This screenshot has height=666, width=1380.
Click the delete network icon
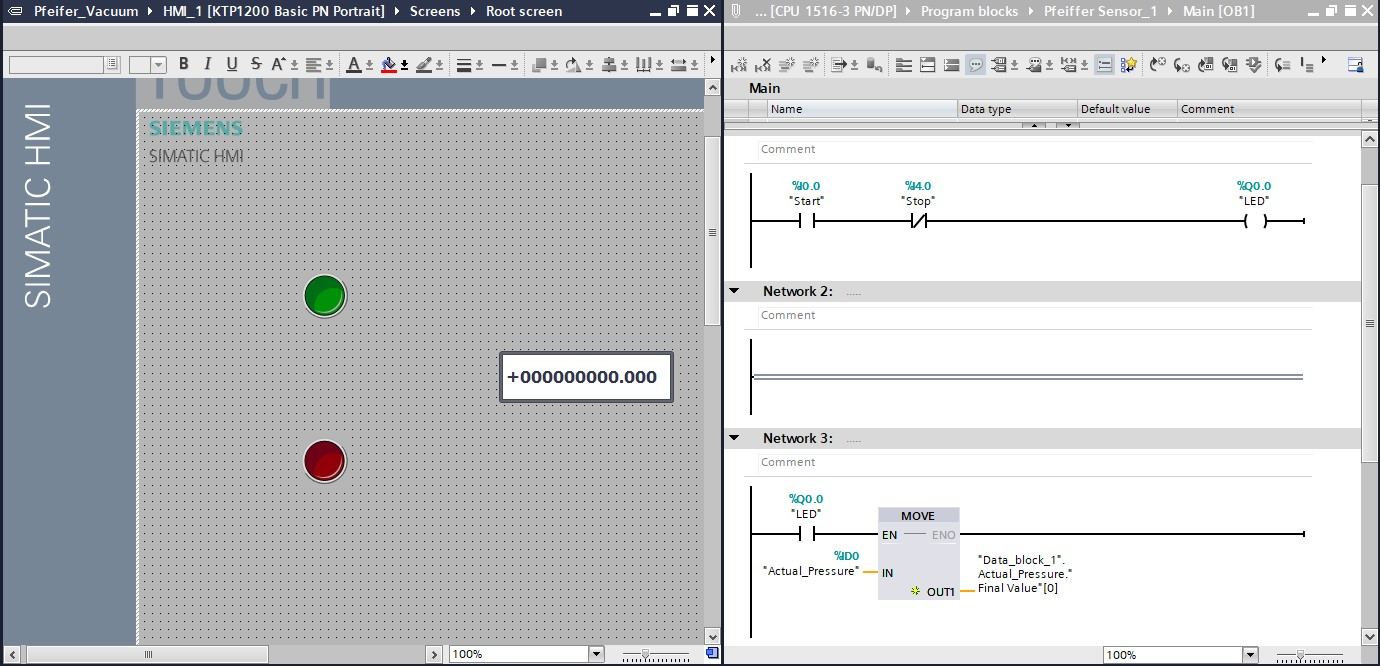tap(763, 65)
